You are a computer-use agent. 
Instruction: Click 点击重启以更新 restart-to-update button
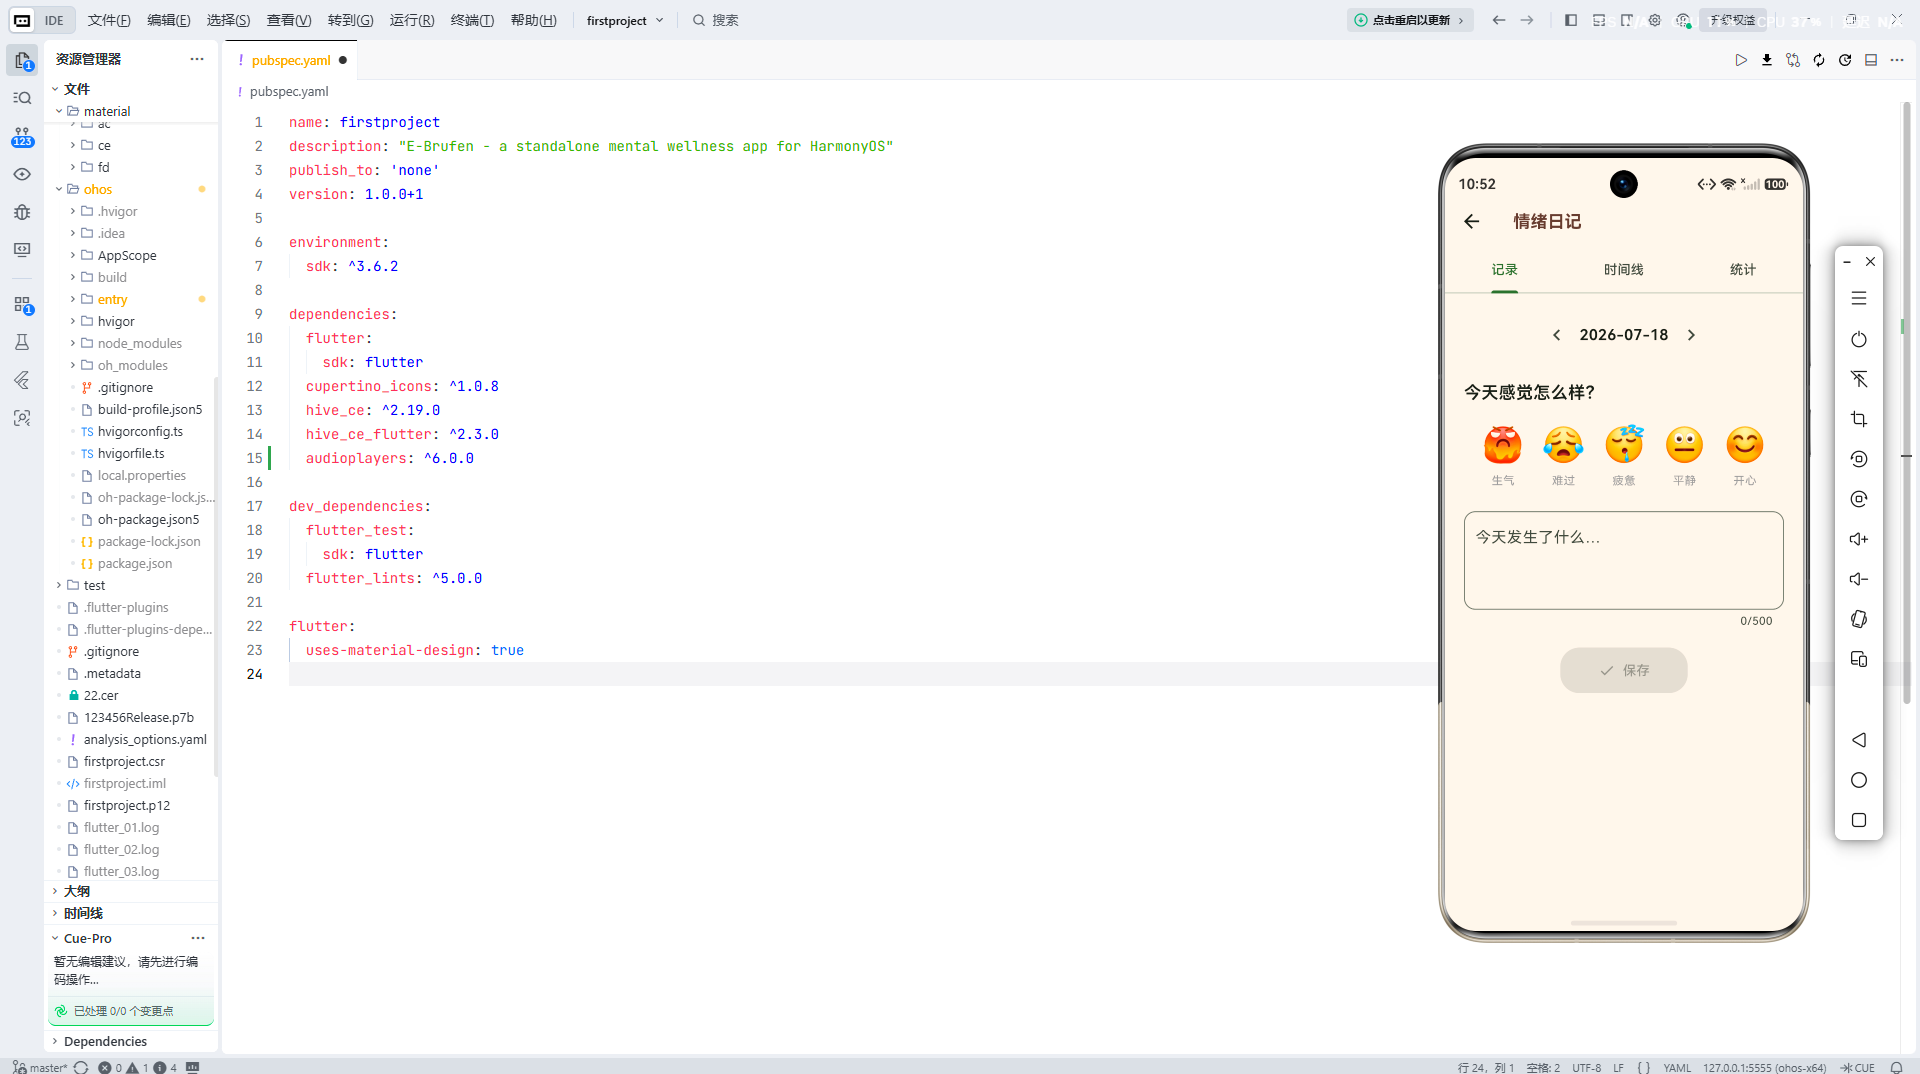1410,20
